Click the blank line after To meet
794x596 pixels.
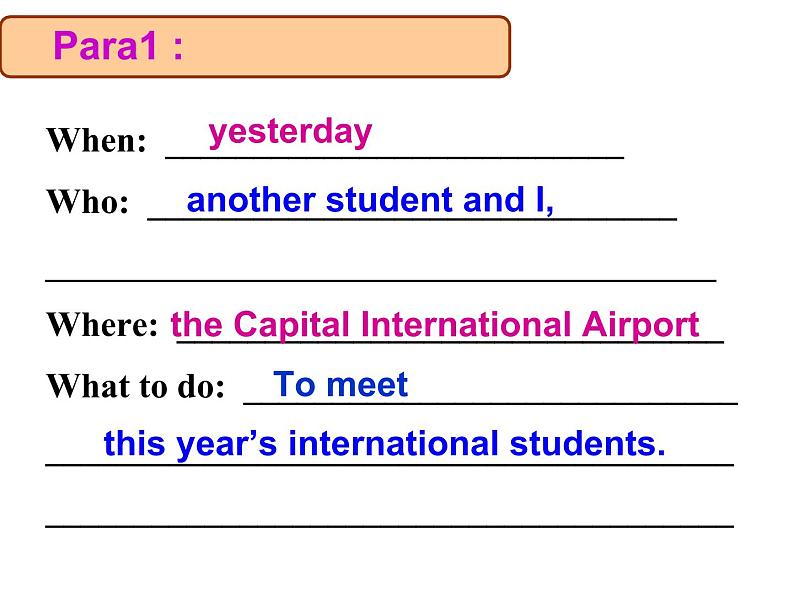(573, 402)
